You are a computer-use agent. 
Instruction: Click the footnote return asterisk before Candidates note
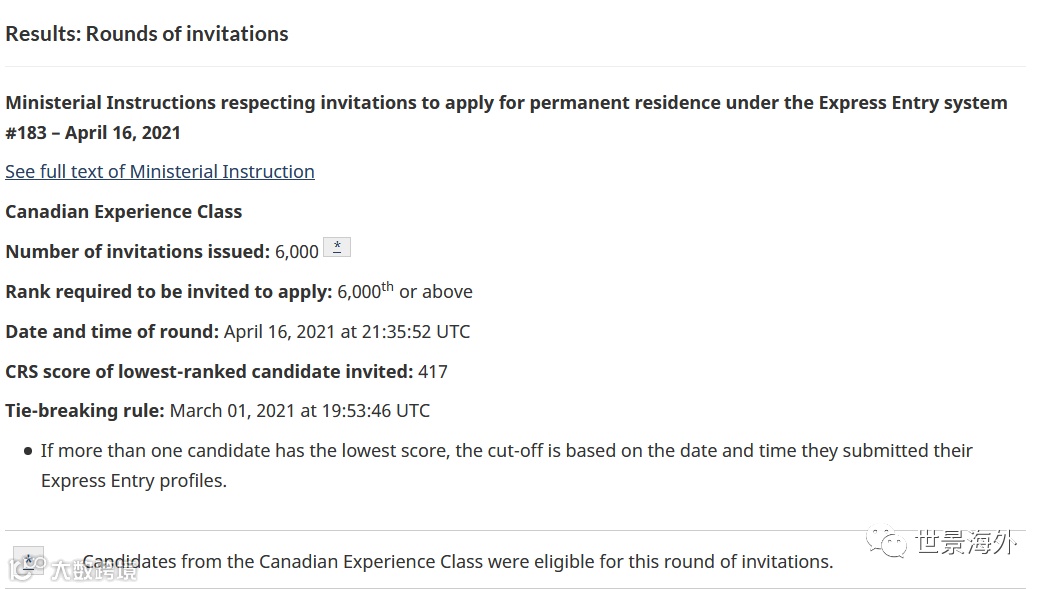point(28,561)
